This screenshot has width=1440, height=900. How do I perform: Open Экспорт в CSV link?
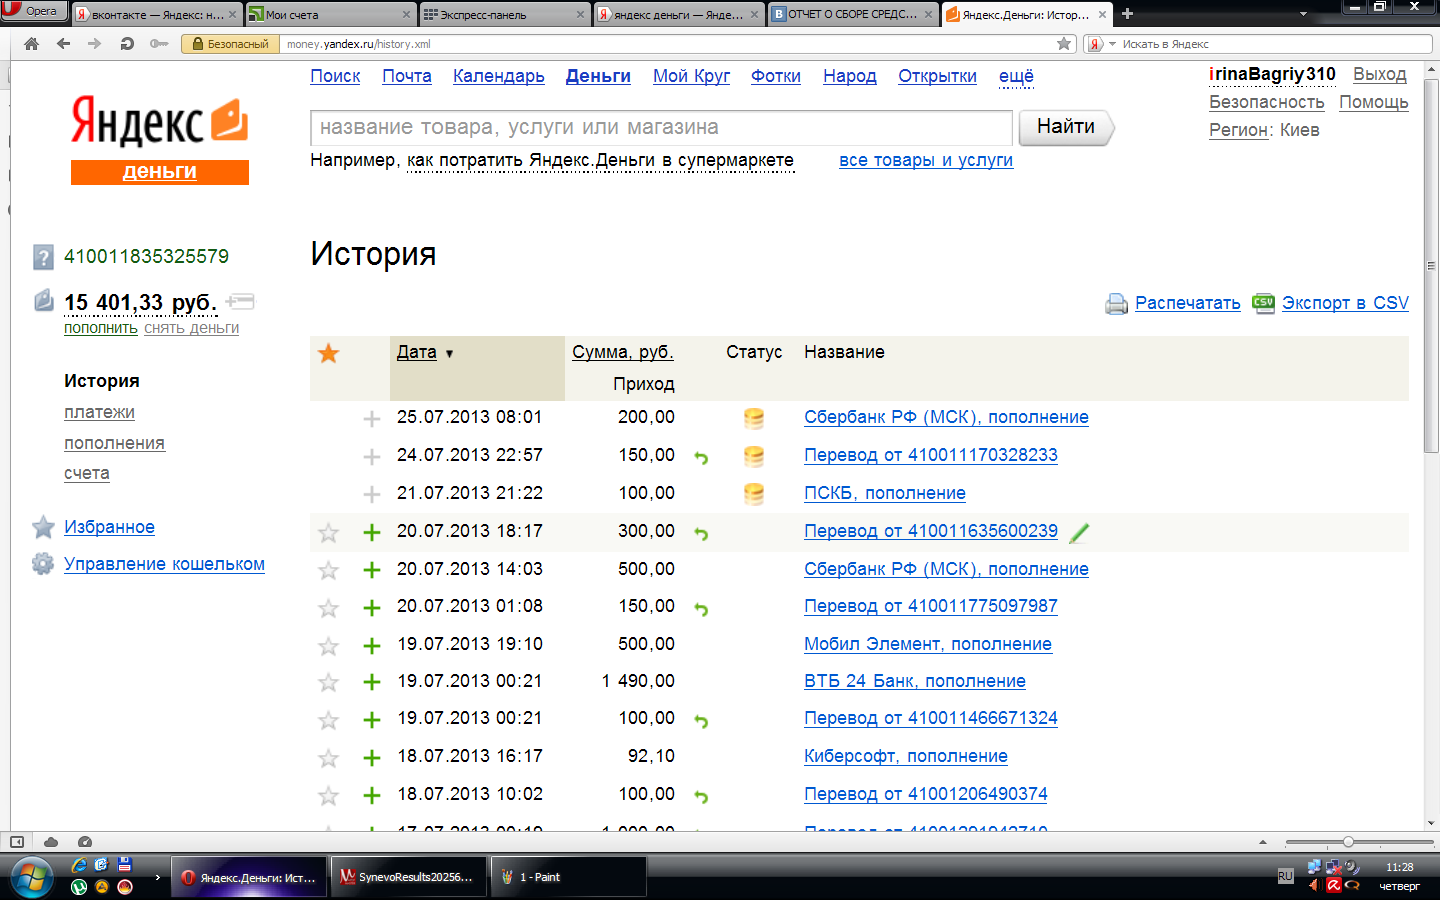1345,303
